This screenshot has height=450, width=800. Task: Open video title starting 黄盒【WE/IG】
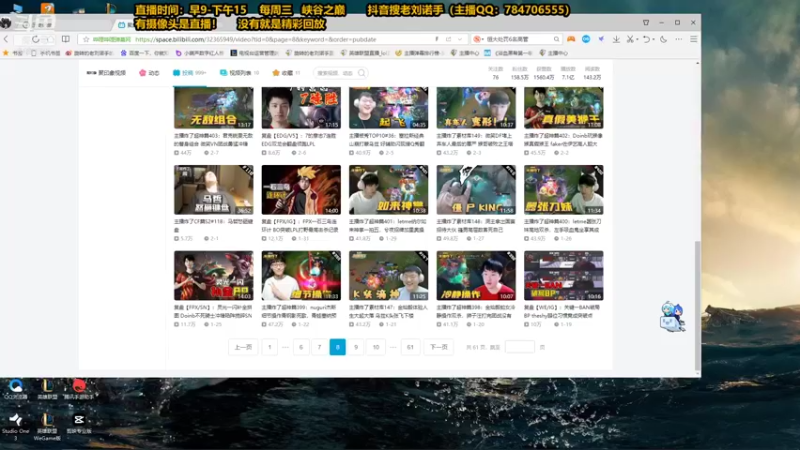tap(563, 311)
